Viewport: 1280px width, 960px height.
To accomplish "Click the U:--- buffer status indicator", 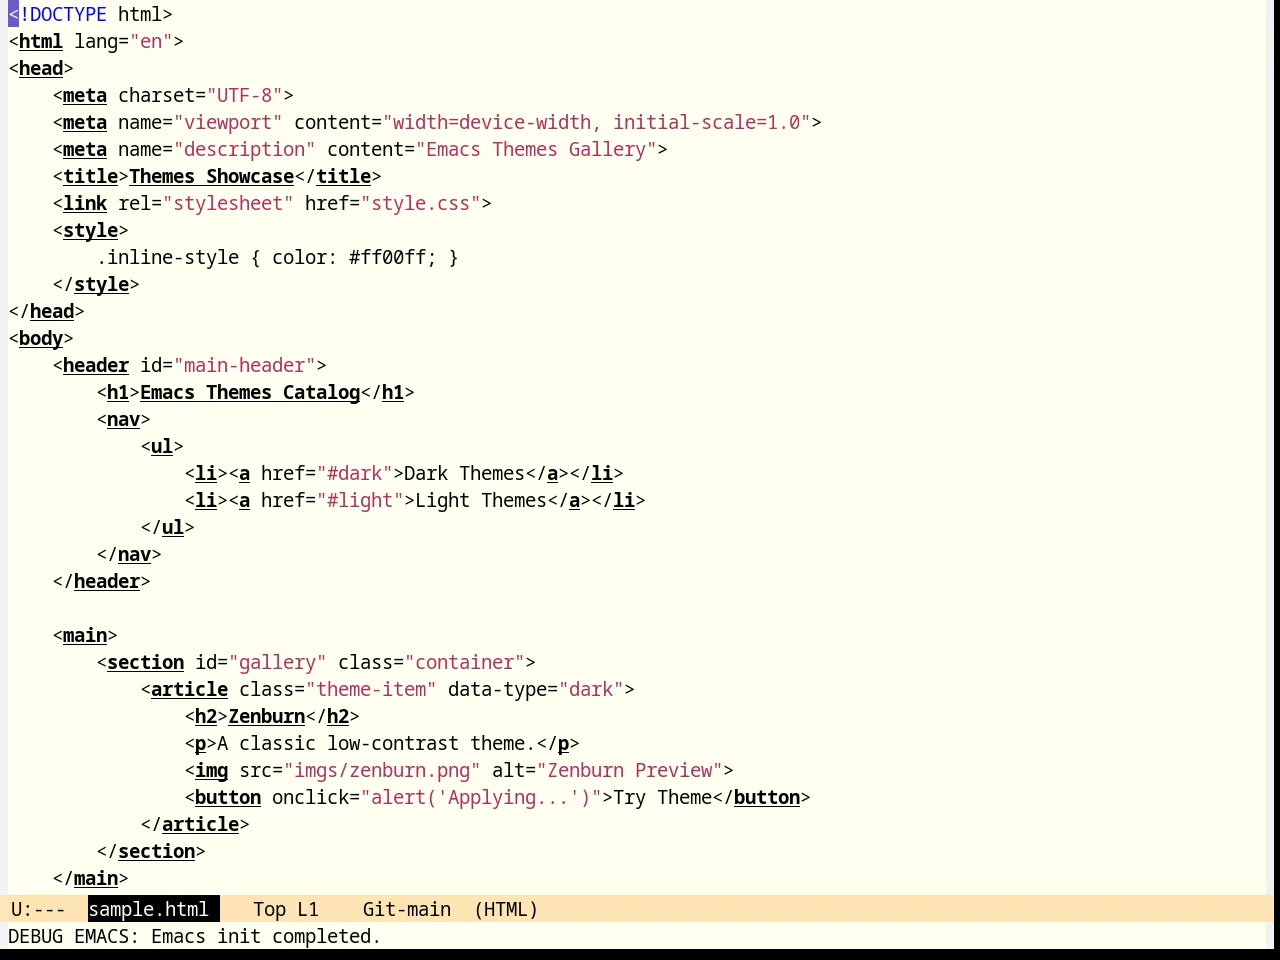I will click(x=38, y=909).
